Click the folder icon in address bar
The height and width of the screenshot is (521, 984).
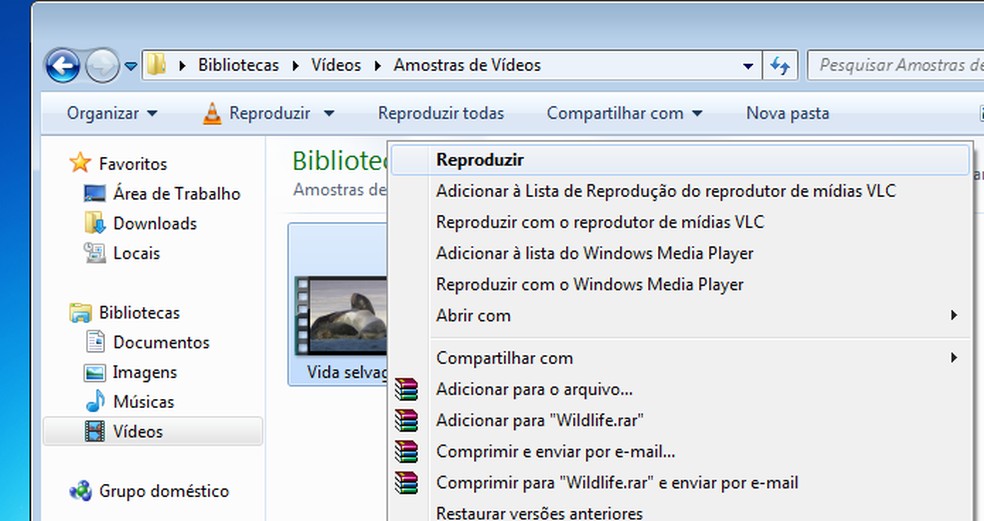pos(157,65)
